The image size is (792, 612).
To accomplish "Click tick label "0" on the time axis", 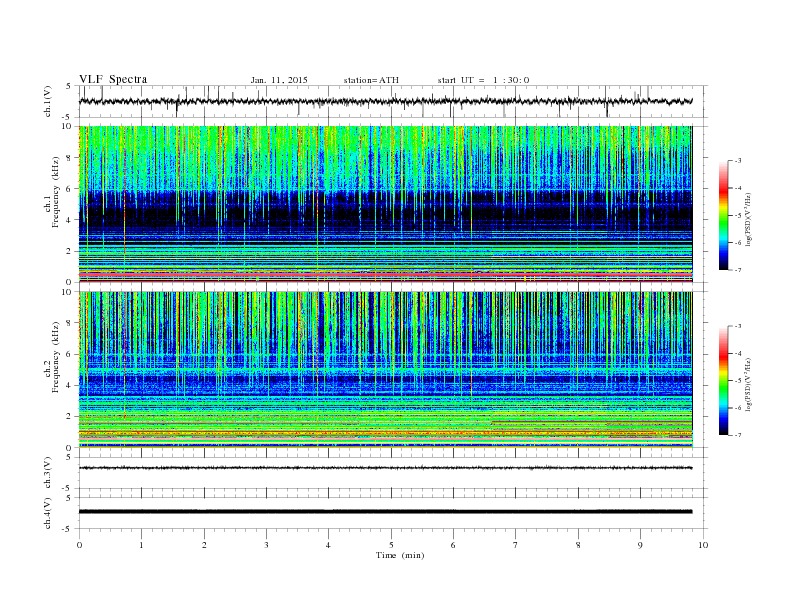I will 79,545.
